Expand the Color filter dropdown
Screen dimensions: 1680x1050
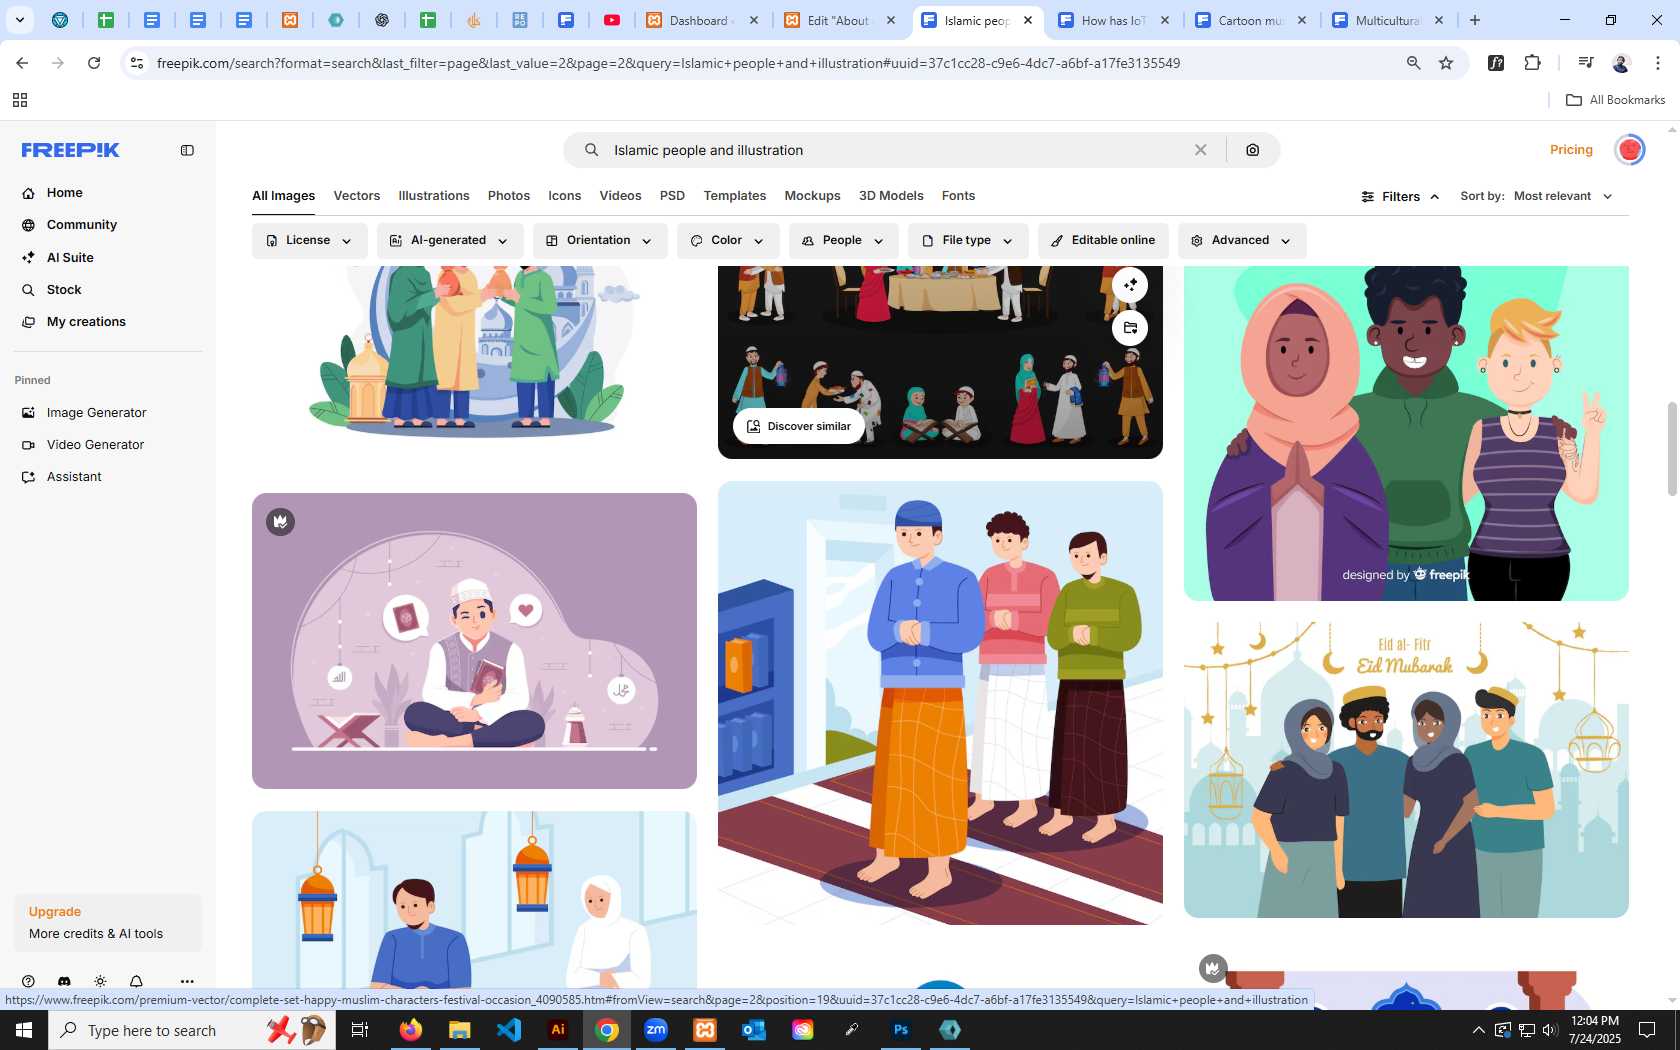[x=727, y=241]
